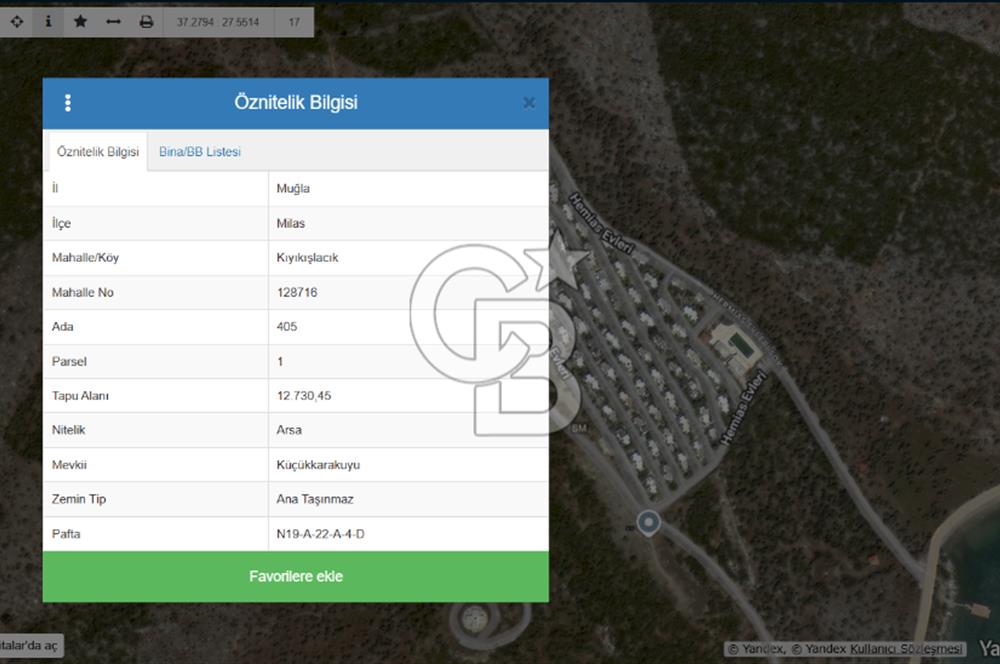Click the Tapu Alanı value 12.730,45

tap(304, 396)
